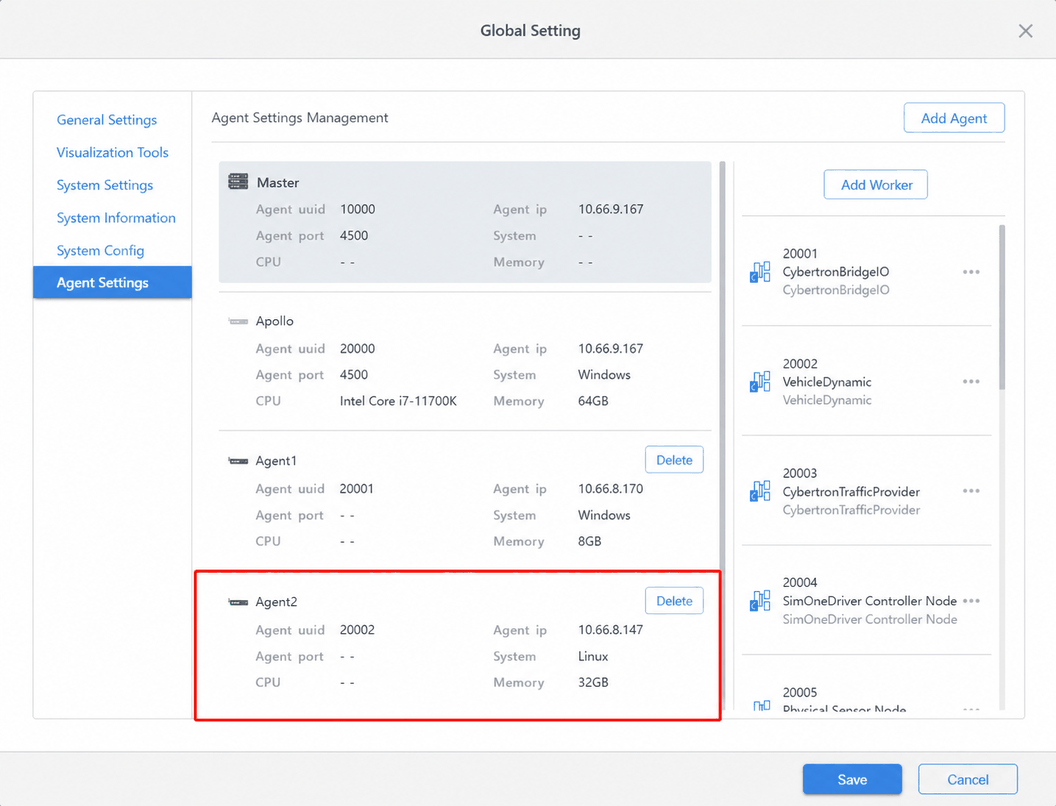Select the Agent1 name label
1056x806 pixels.
pyautogui.click(x=276, y=461)
